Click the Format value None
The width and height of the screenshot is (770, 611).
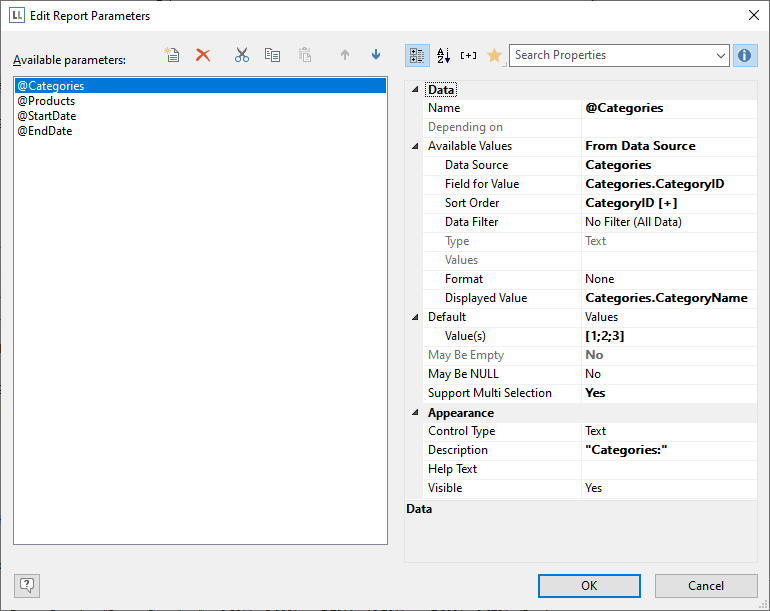point(669,279)
